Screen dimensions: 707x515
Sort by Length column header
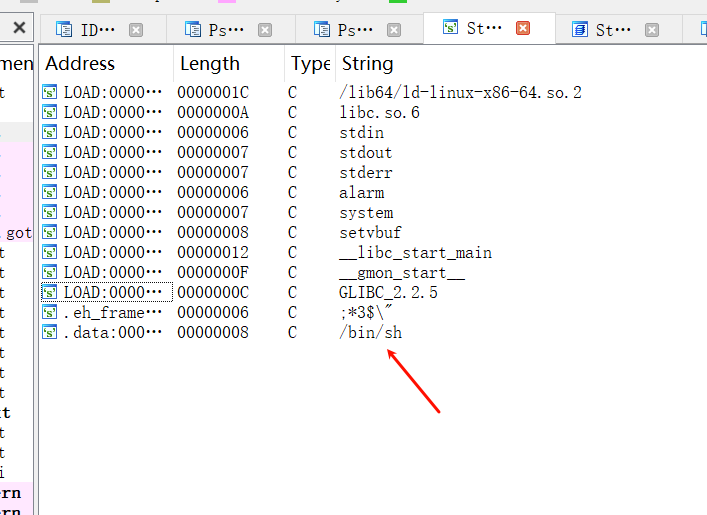210,64
